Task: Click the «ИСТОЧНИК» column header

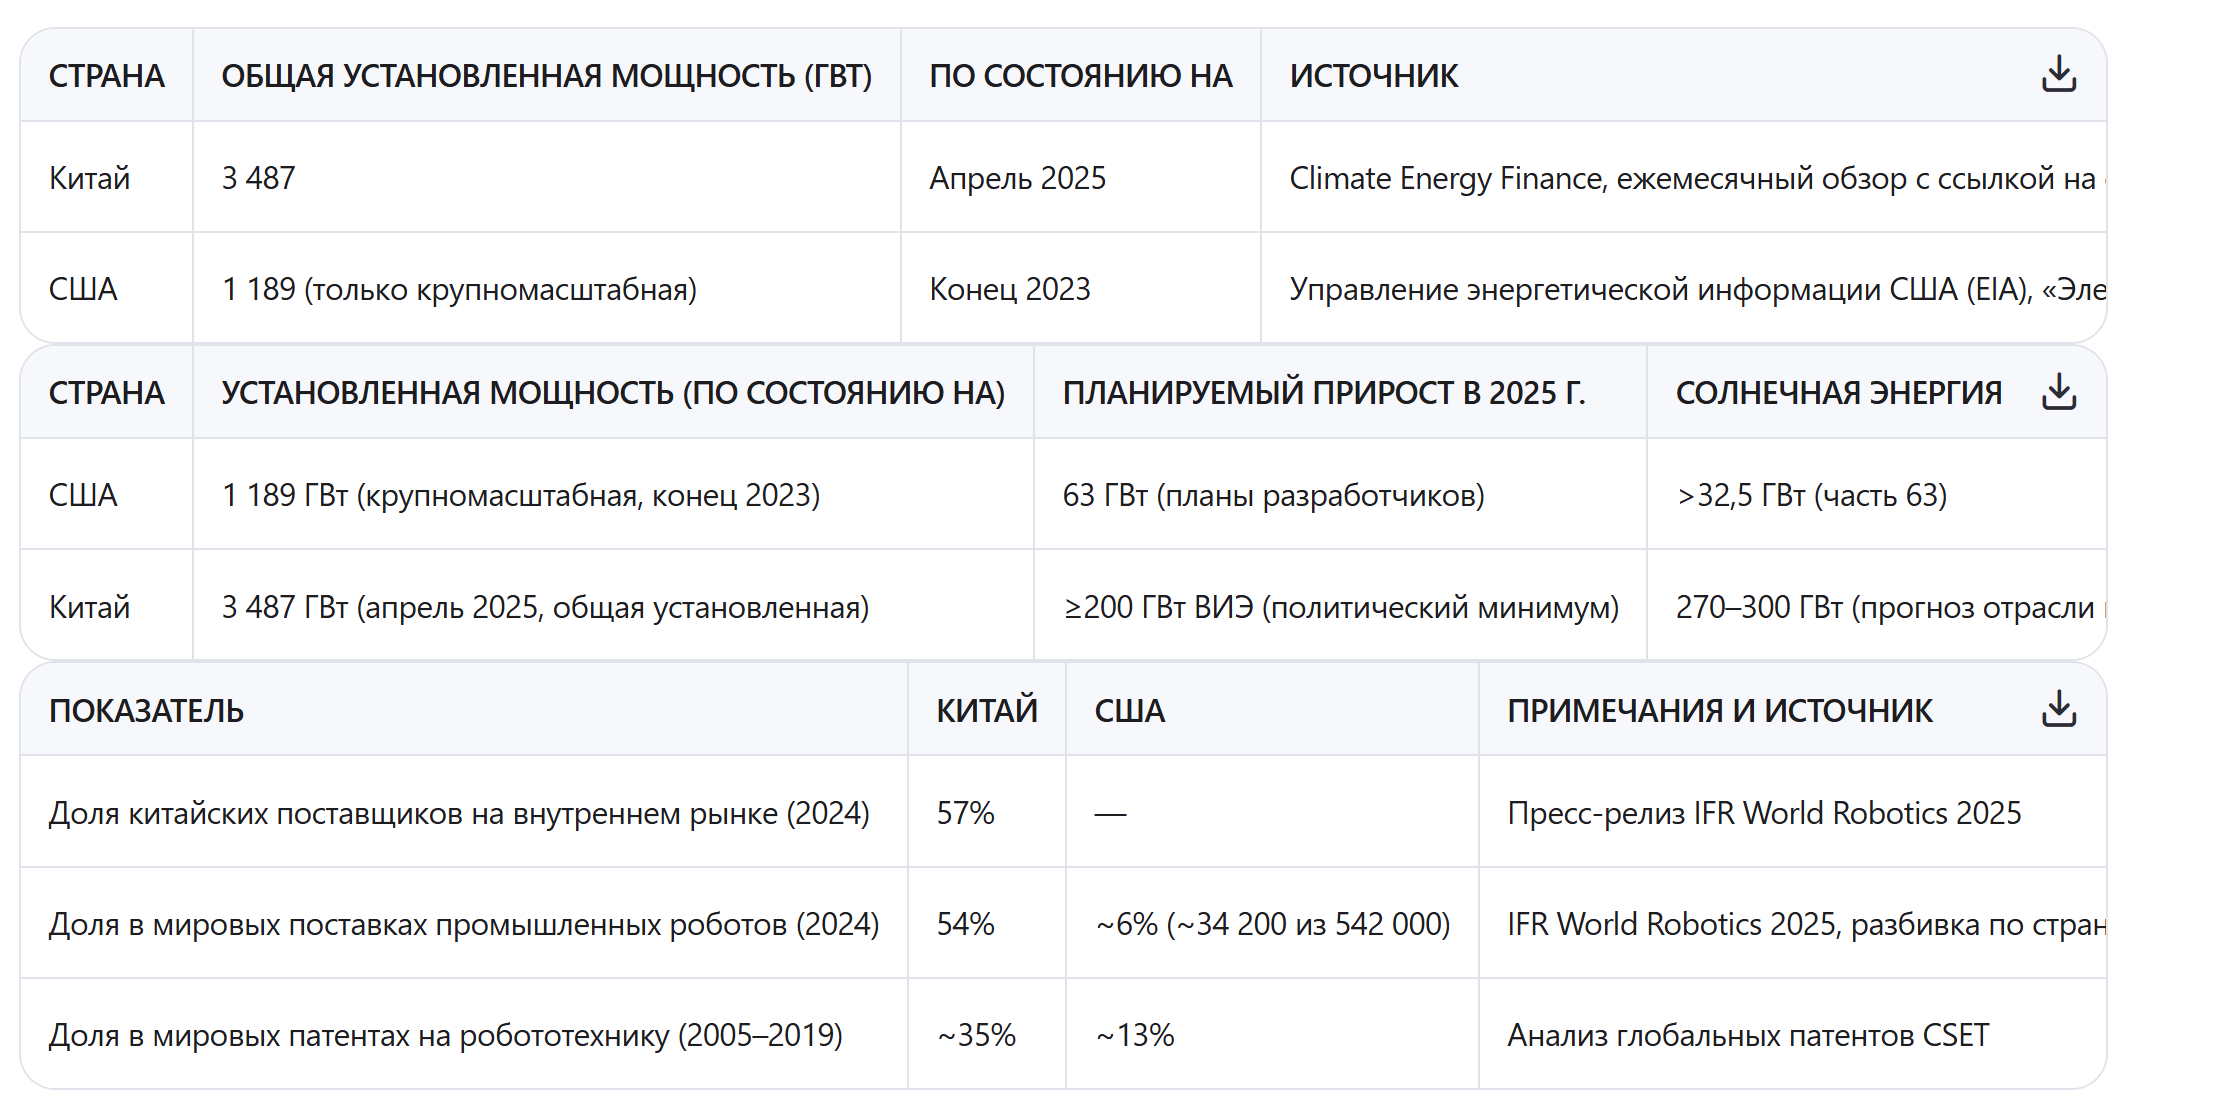Action: point(1373,76)
